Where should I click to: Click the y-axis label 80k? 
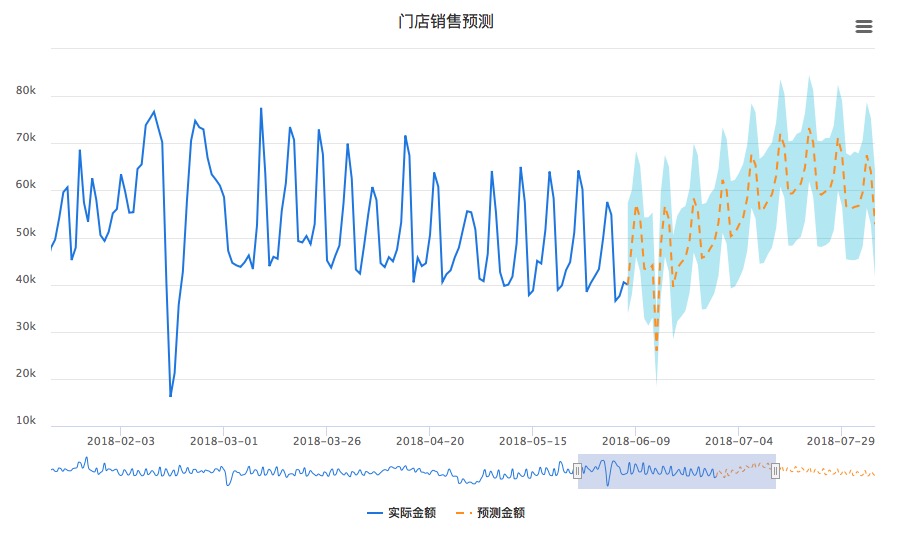tap(26, 91)
